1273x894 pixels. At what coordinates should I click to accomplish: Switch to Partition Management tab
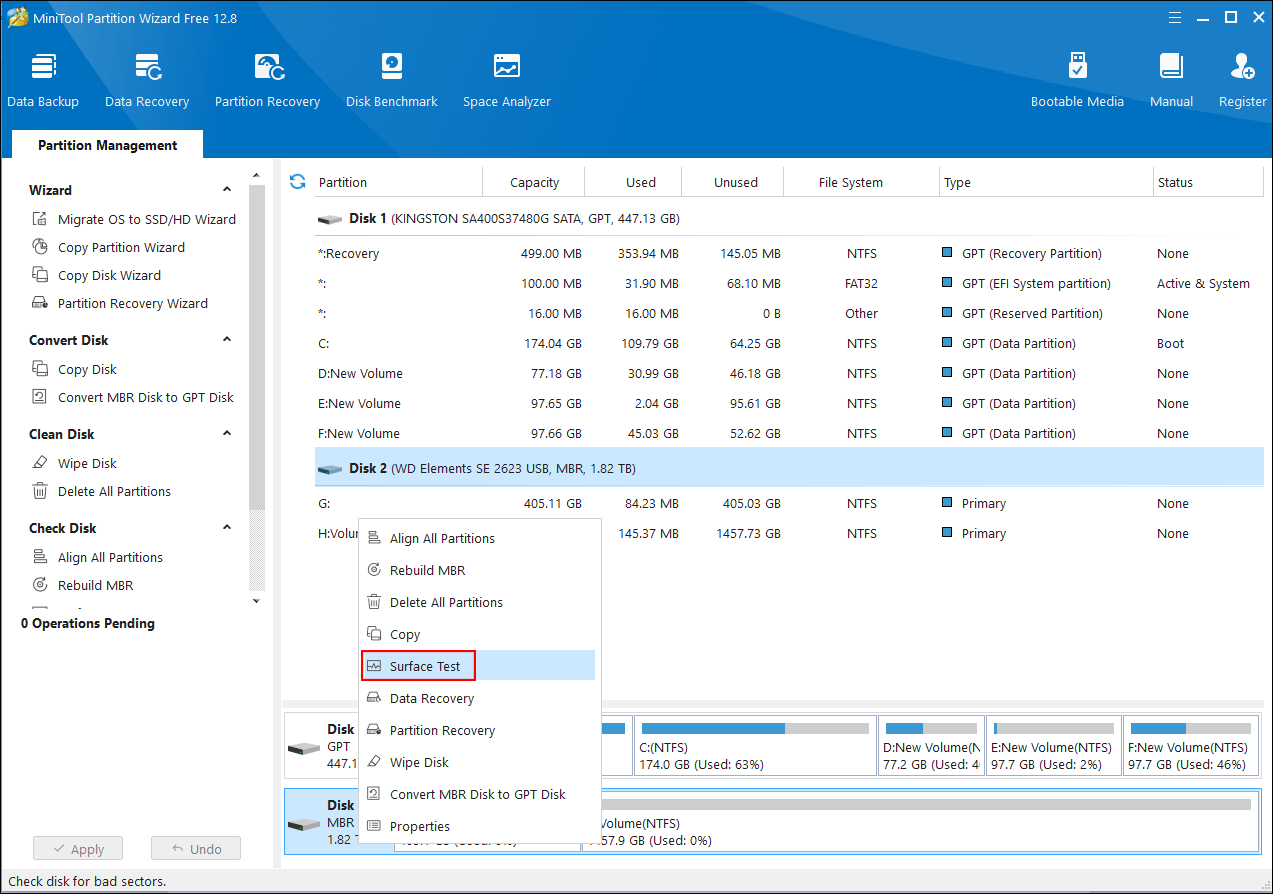tap(107, 145)
